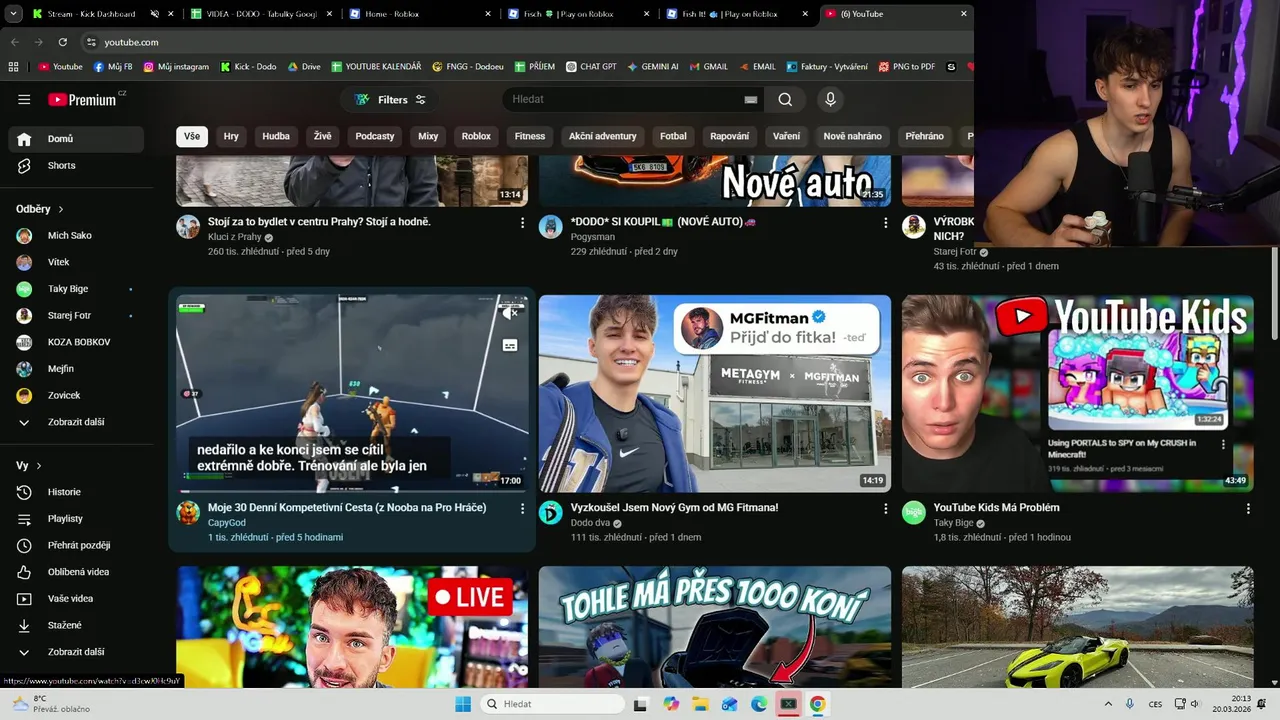Screen dimensions: 1280x720
Task: Open options menu for DODO SI KOUPIL video
Action: pos(885,222)
